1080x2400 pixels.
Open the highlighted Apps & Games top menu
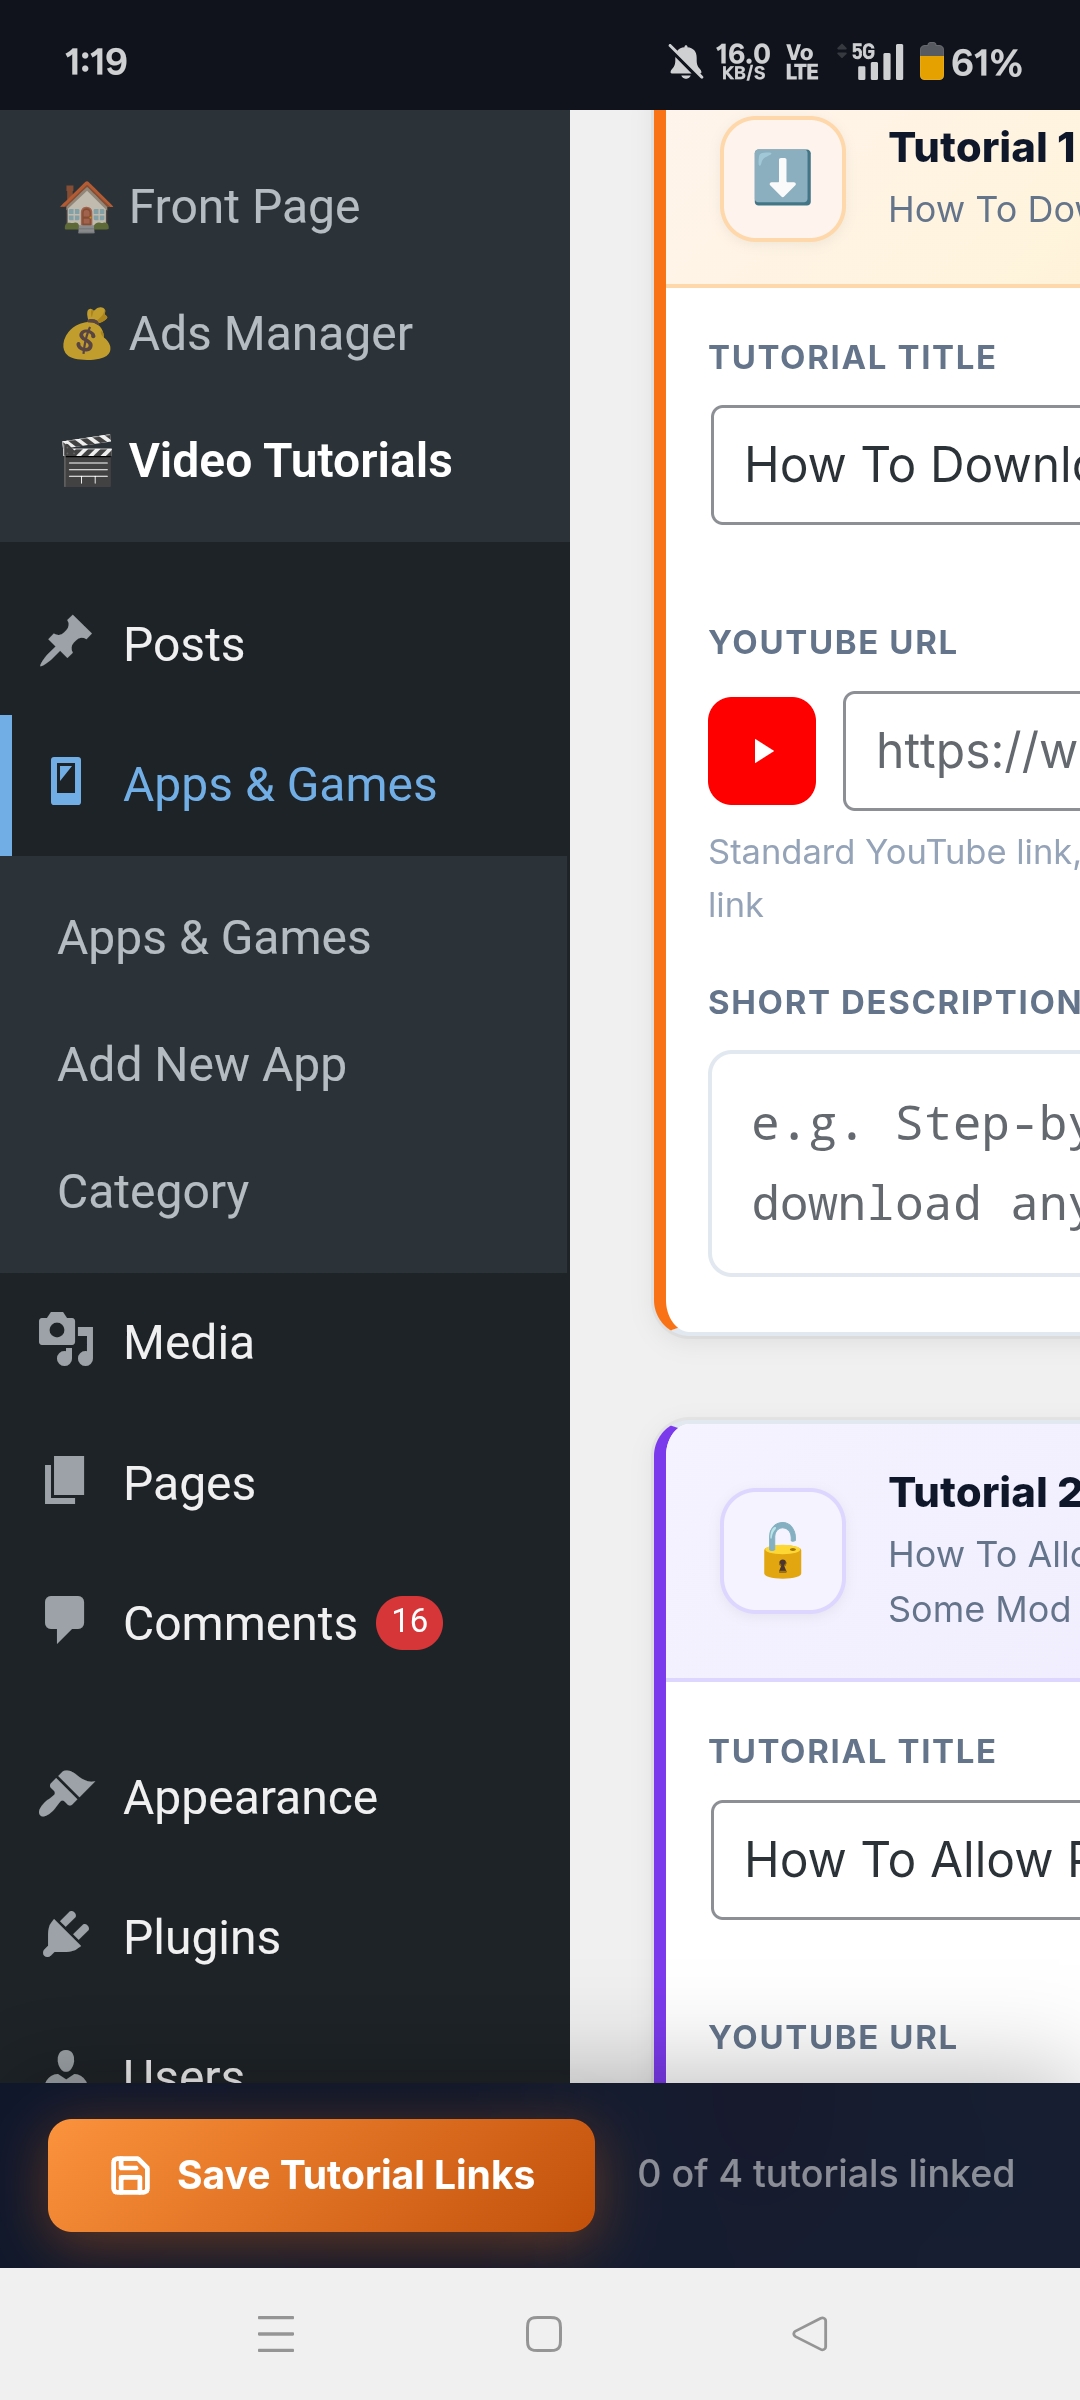285,785
